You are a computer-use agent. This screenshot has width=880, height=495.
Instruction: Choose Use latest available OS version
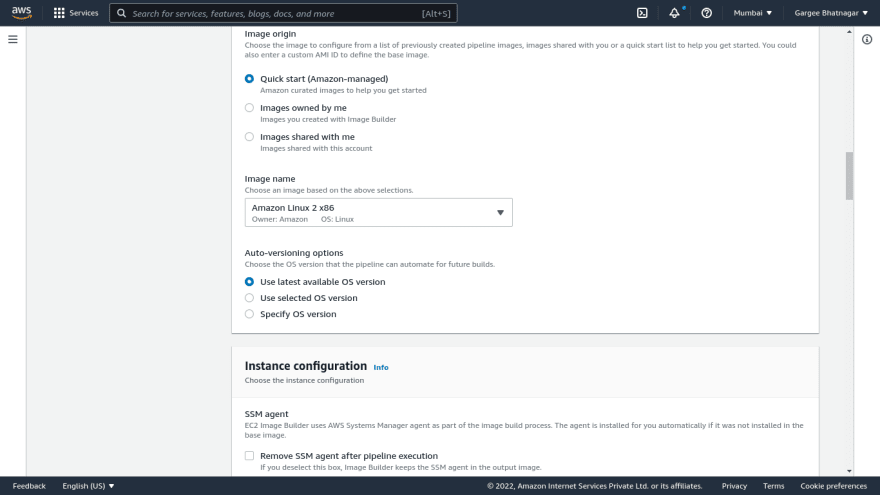point(249,282)
